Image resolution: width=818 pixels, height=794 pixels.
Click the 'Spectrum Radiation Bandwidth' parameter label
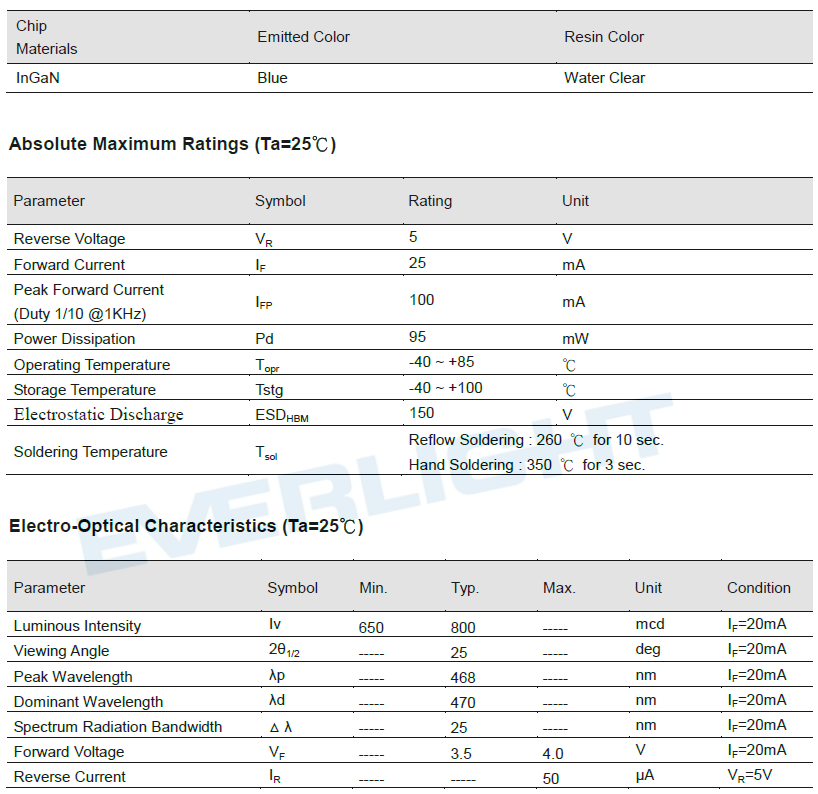118,727
